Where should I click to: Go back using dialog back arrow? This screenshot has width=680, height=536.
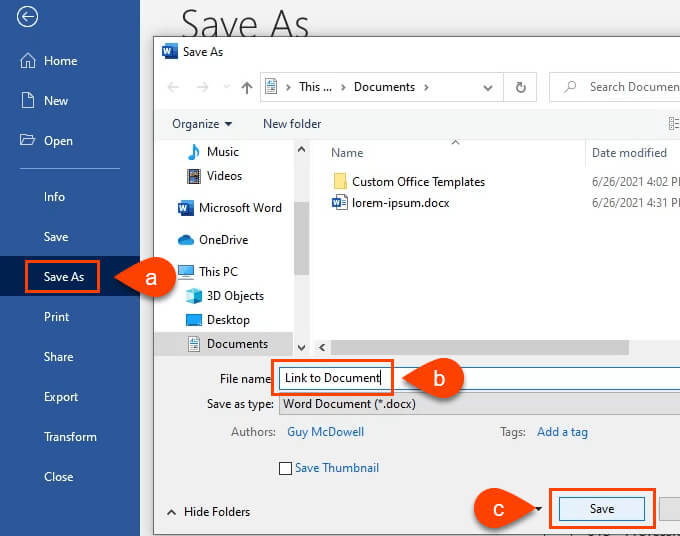coord(173,87)
